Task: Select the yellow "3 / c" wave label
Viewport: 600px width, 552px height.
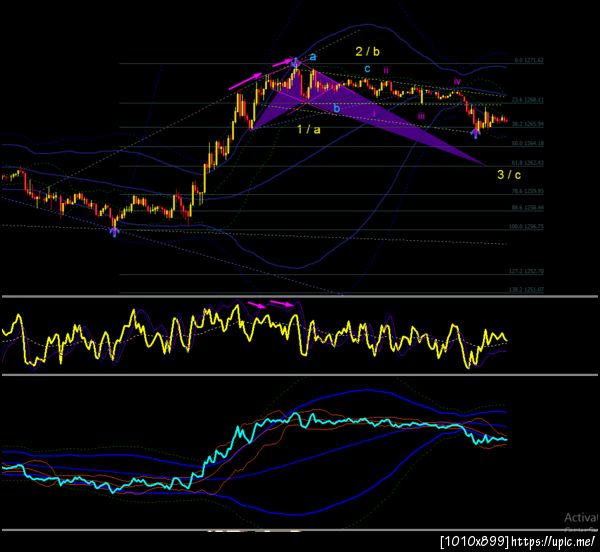Action: [x=509, y=174]
